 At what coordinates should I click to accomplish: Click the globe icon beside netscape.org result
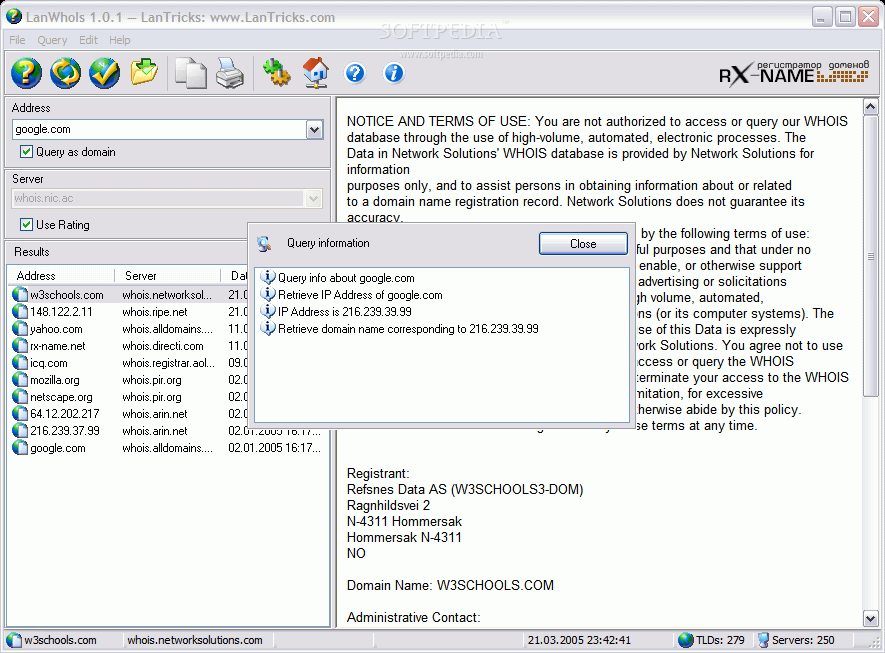pyautogui.click(x=20, y=397)
